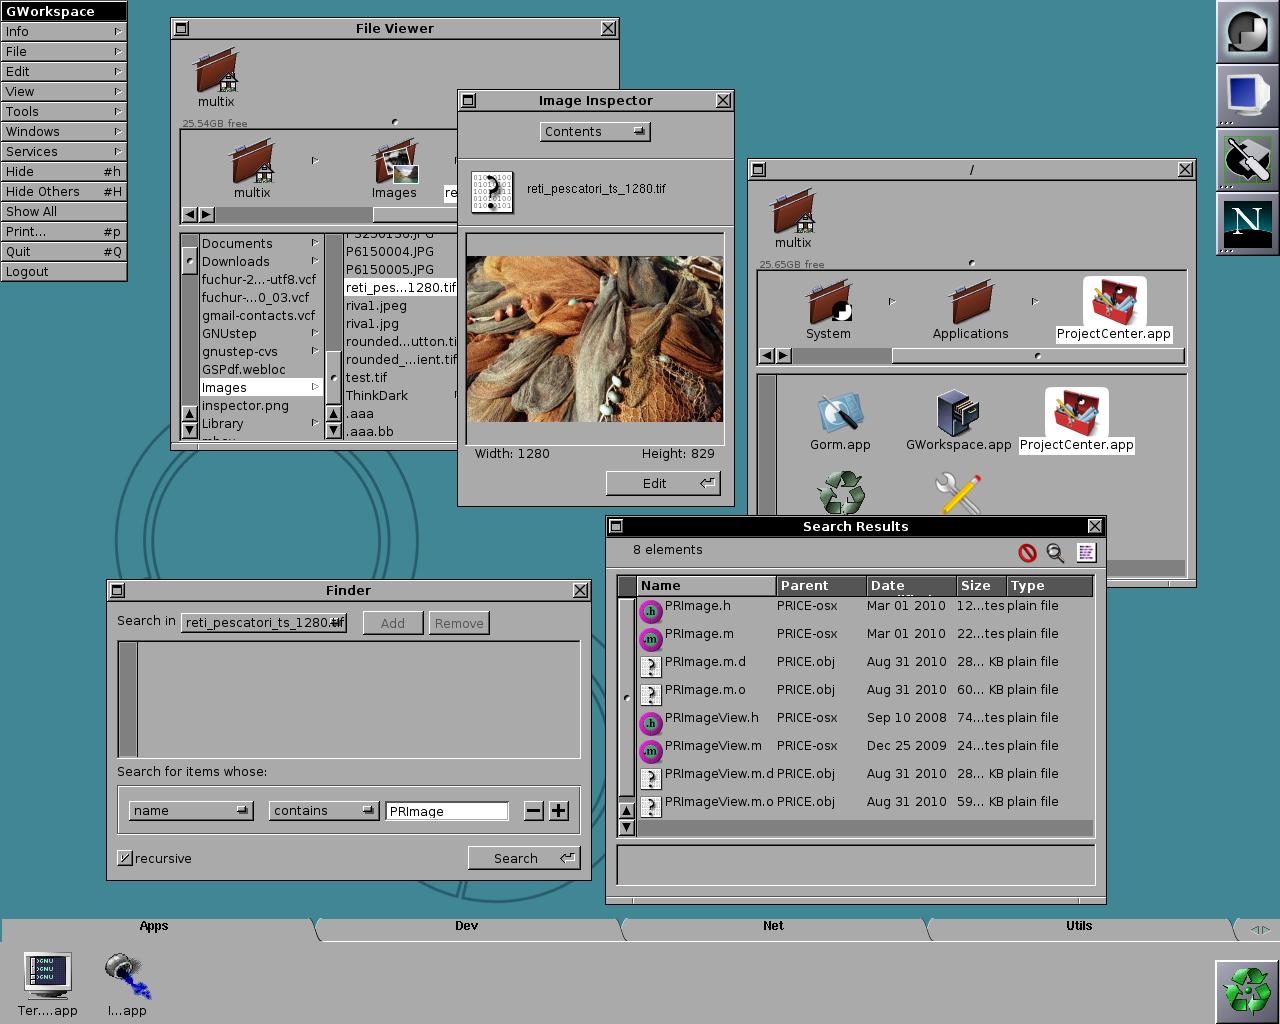Image resolution: width=1280 pixels, height=1024 pixels.
Task: Click the plus button to add search criterion
Action: (559, 811)
